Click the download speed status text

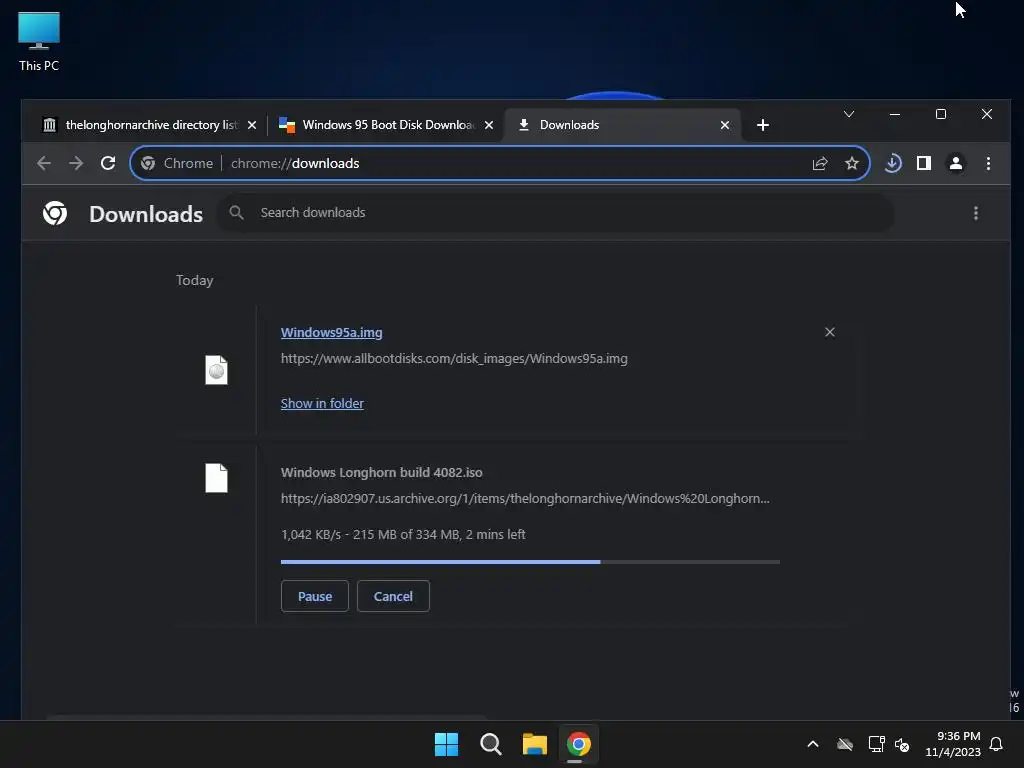click(x=403, y=534)
